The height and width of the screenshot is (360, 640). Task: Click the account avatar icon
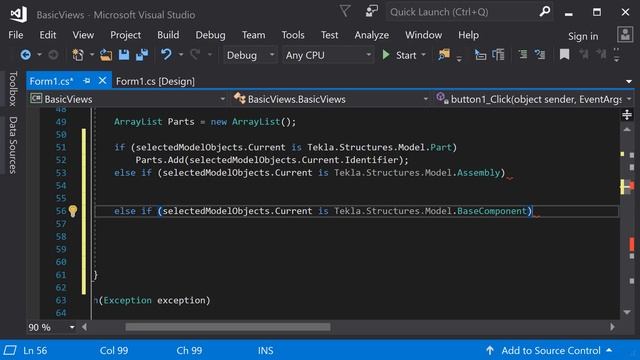(625, 35)
